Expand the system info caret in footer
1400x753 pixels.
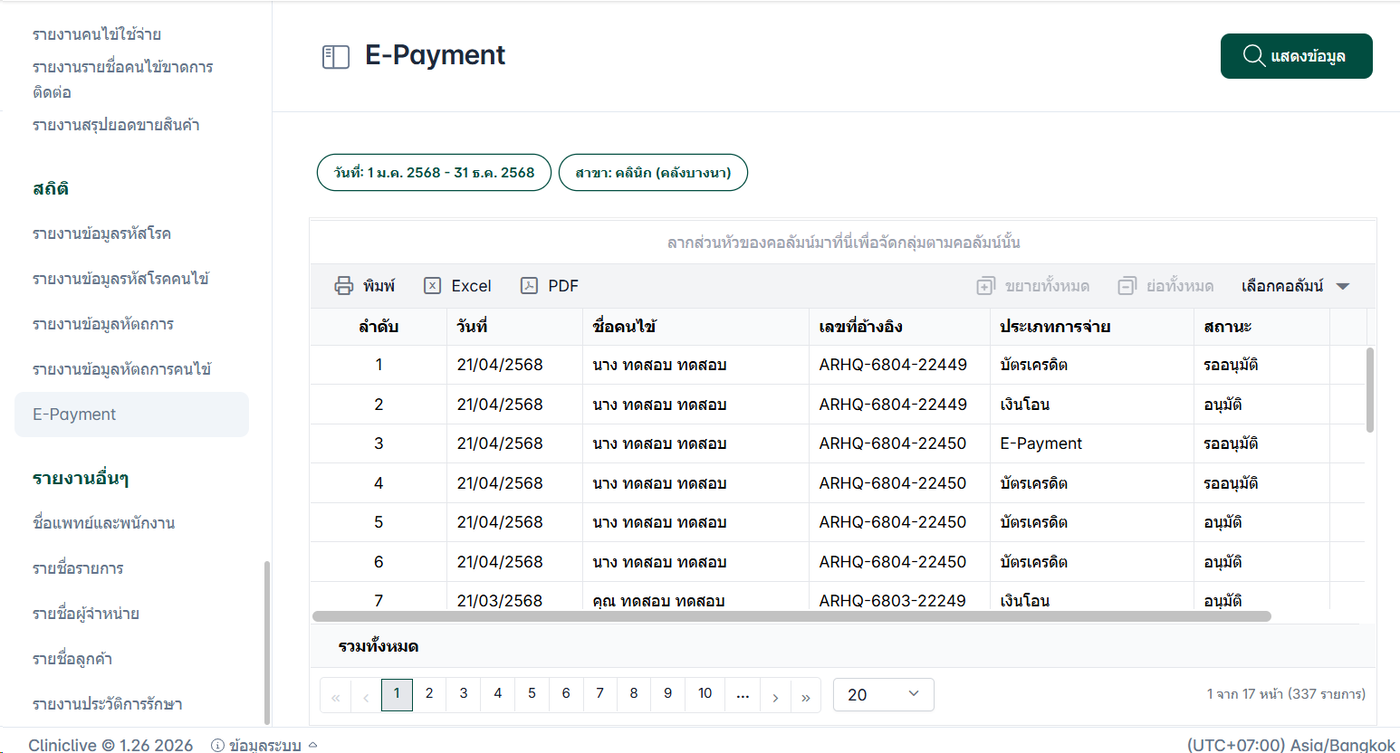[313, 745]
